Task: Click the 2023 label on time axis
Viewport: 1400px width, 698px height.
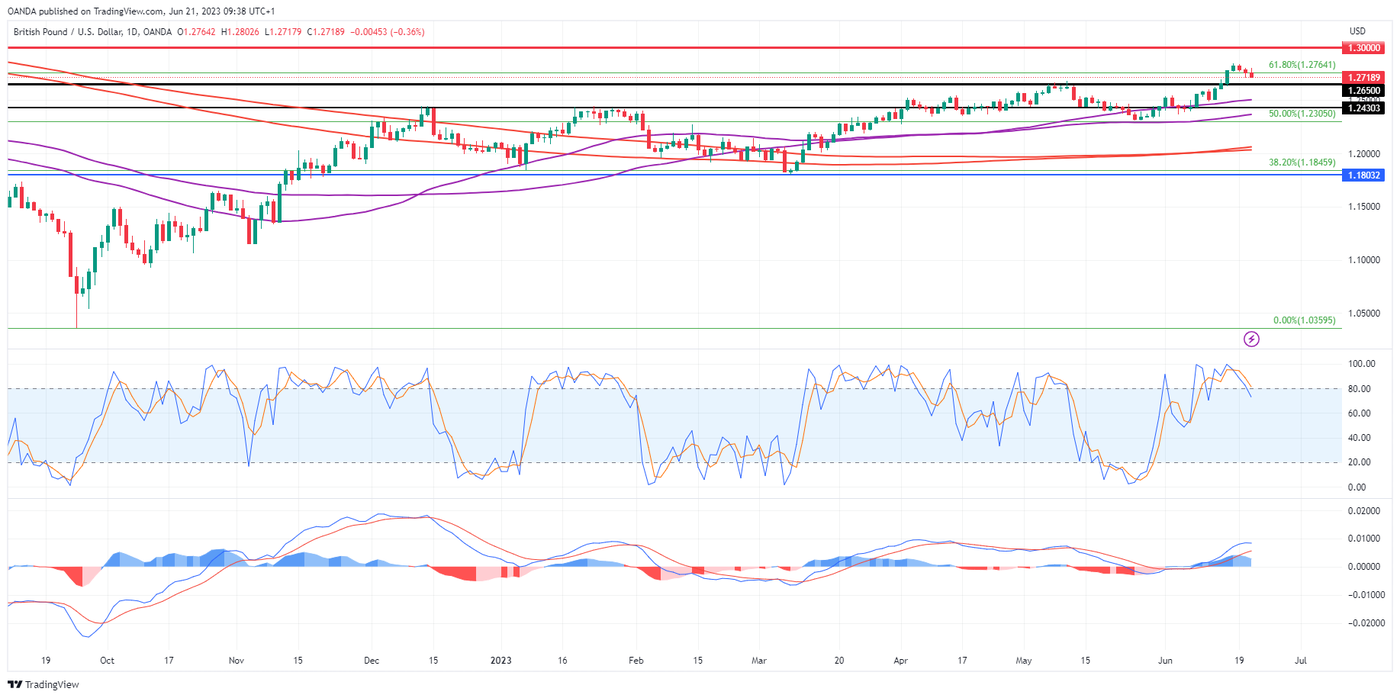Action: [x=501, y=661]
